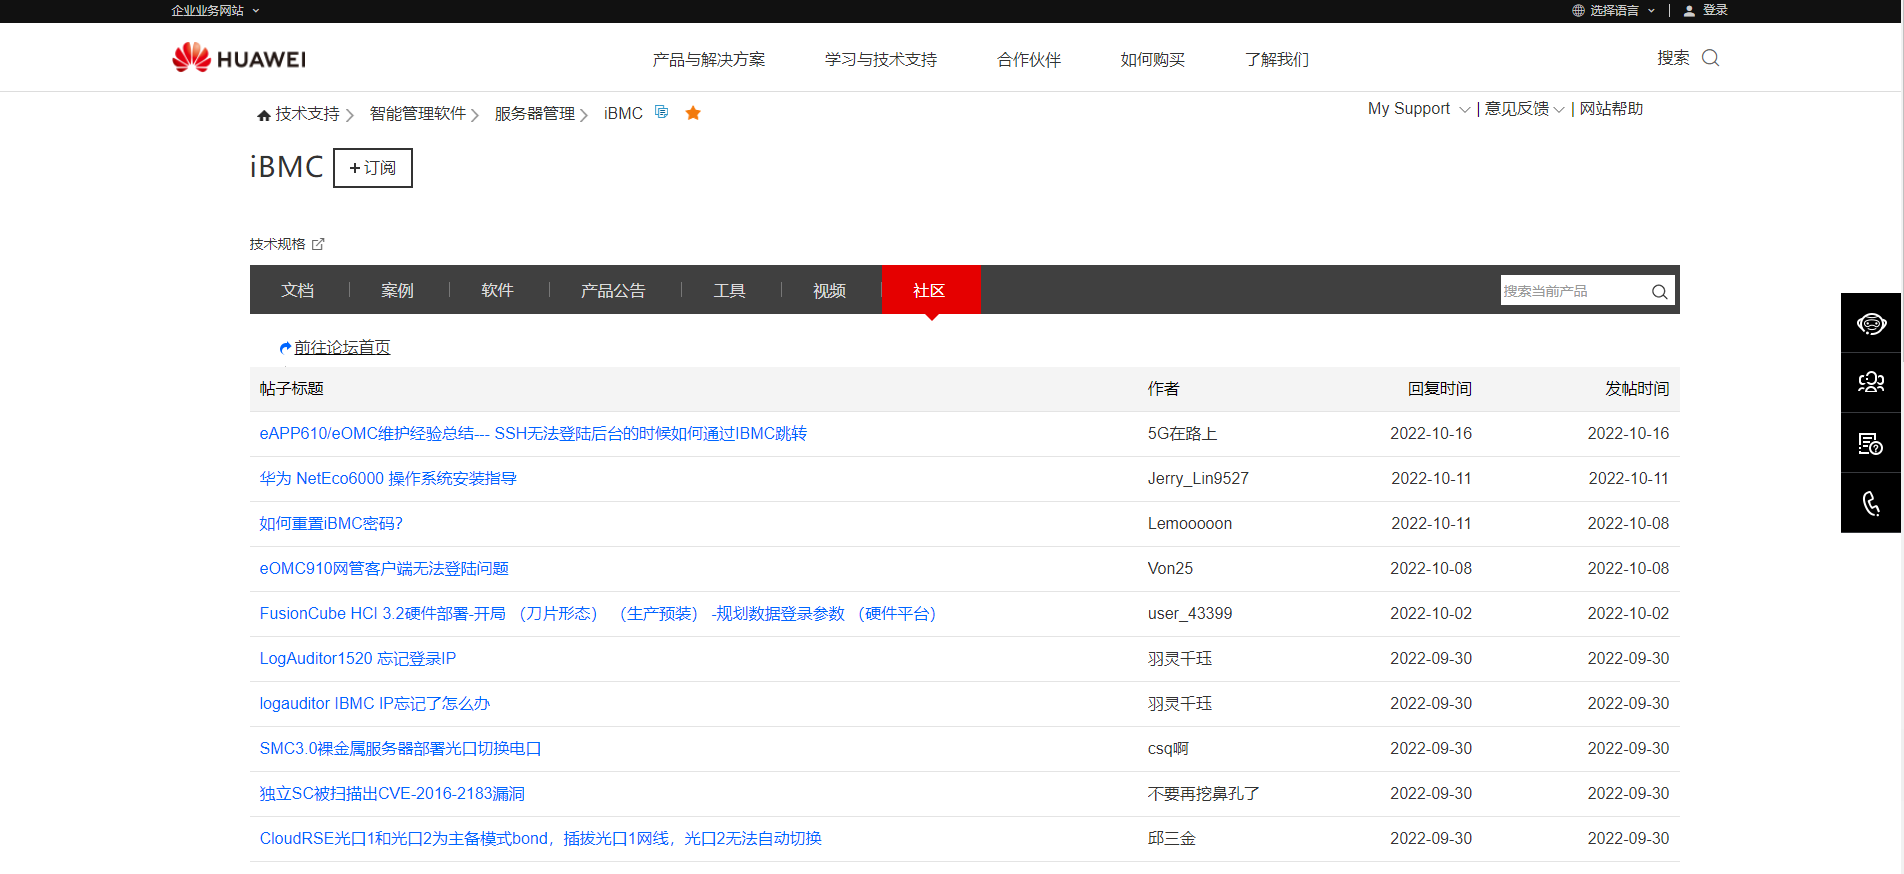
Task: Open post eOMC910网管客户端无法登陆问题
Action: click(384, 569)
